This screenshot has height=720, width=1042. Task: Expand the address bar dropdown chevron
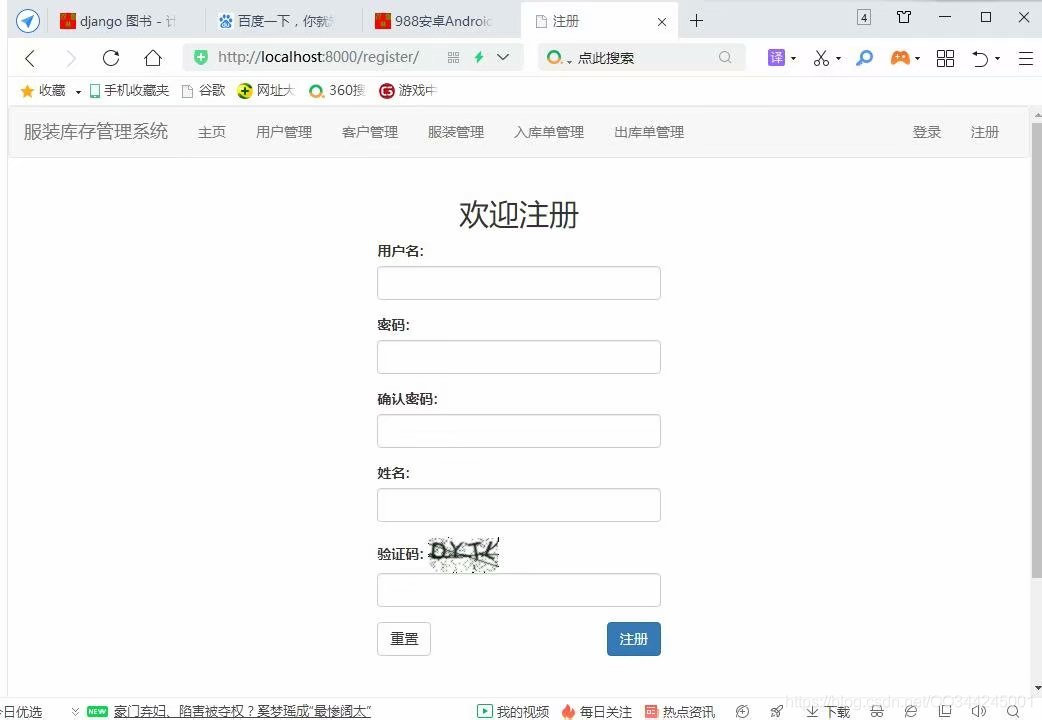point(503,57)
